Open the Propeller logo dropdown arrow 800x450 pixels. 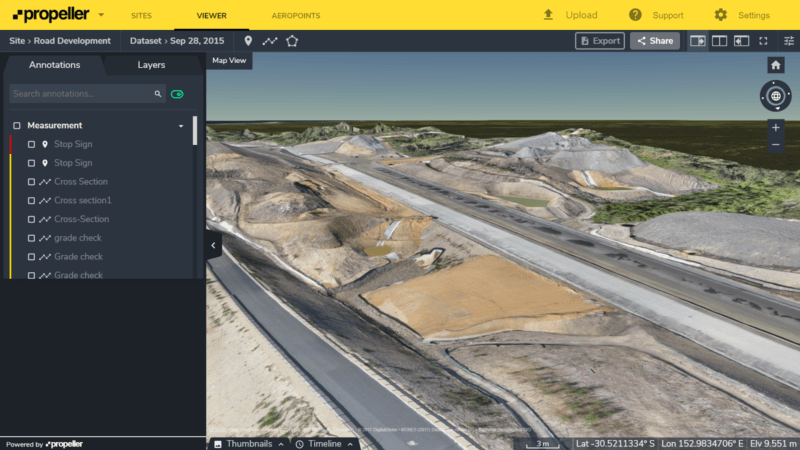(x=101, y=15)
